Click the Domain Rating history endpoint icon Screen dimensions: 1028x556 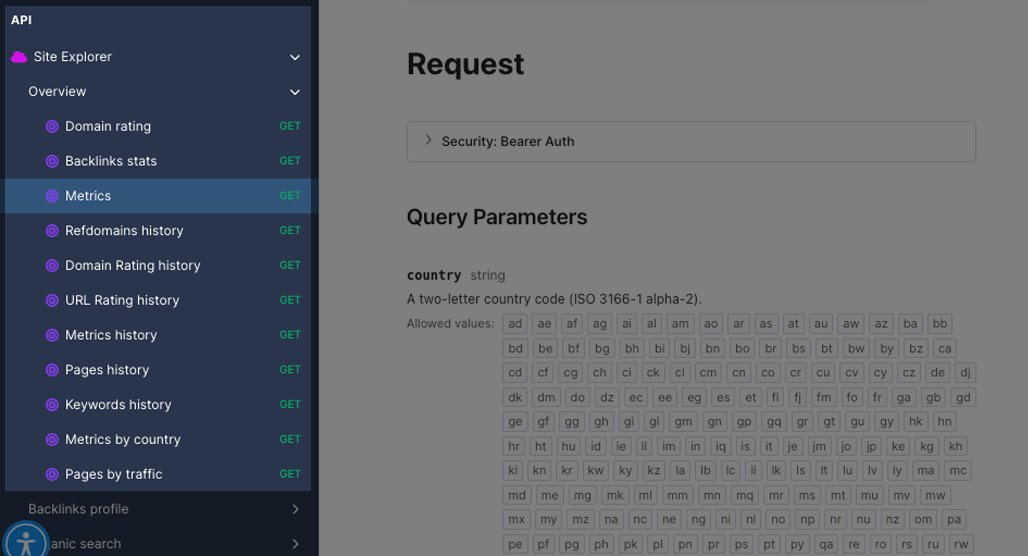click(x=52, y=266)
